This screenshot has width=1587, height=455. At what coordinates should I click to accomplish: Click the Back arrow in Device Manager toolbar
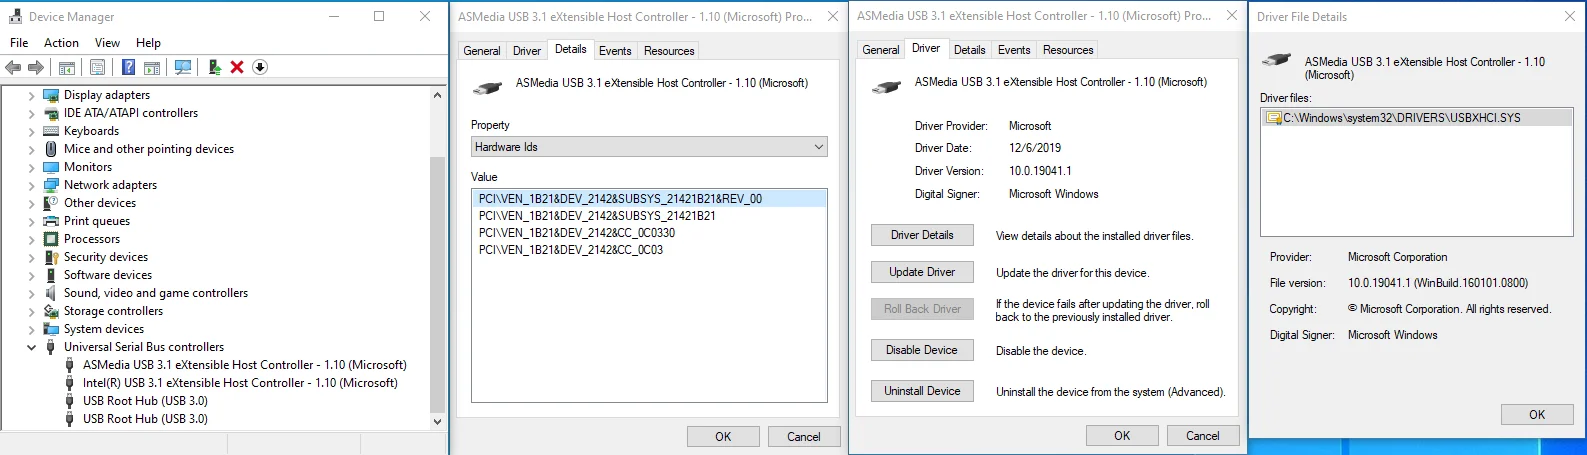coord(13,67)
